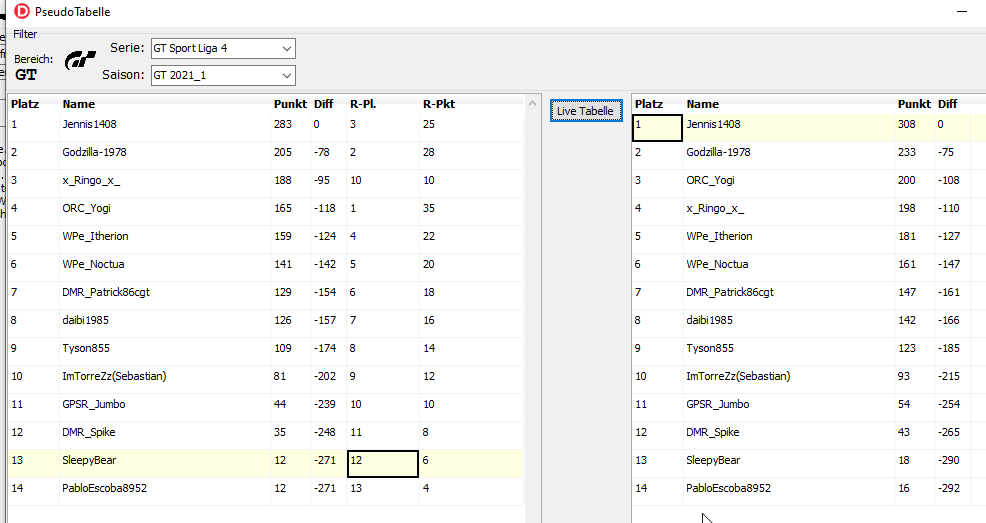Click left table Punkt column header
Image resolution: width=986 pixels, height=523 pixels.
coord(290,103)
